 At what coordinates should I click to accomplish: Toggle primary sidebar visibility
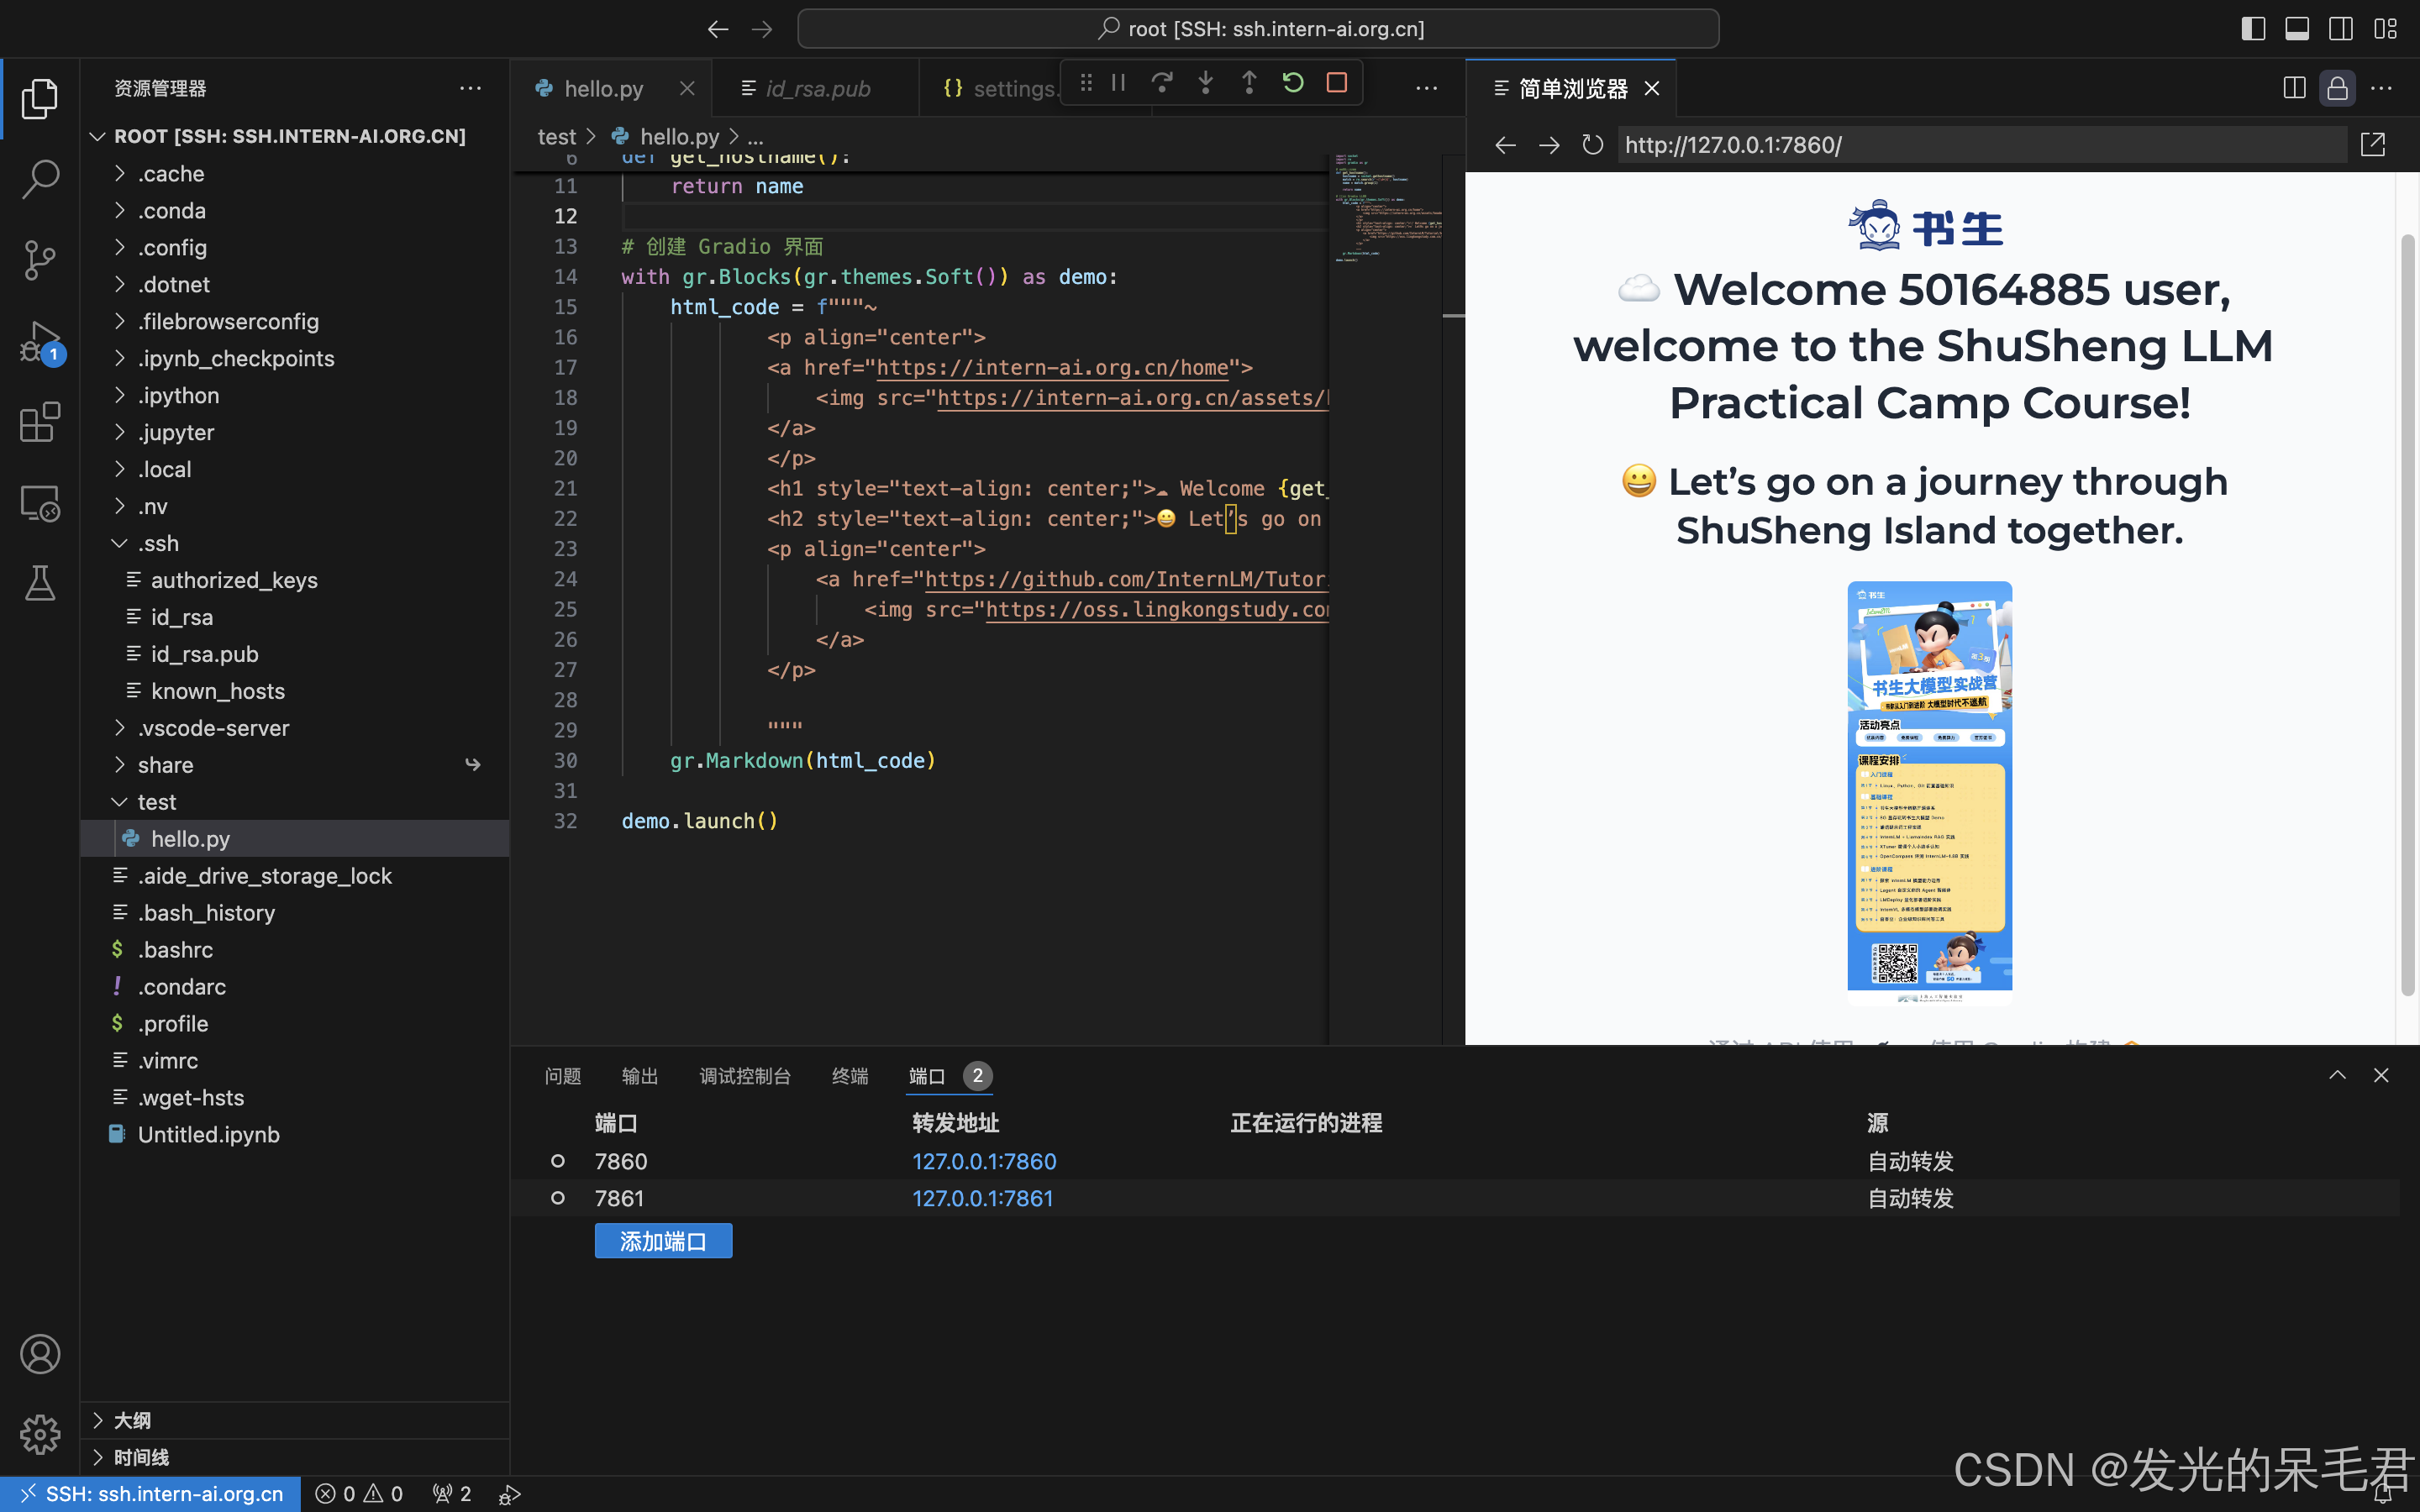(x=2253, y=29)
